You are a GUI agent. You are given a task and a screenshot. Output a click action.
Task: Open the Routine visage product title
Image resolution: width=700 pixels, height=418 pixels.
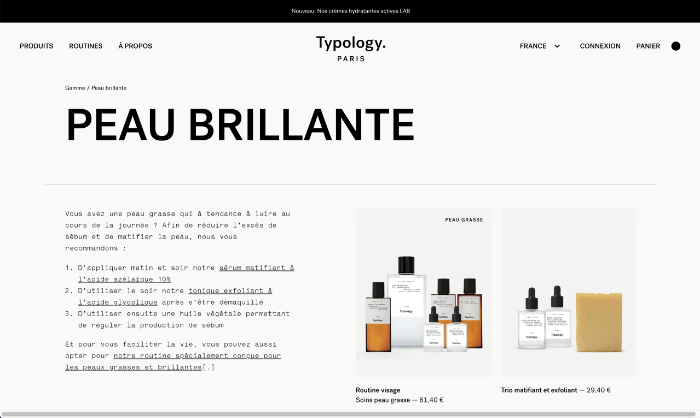pyautogui.click(x=379, y=390)
